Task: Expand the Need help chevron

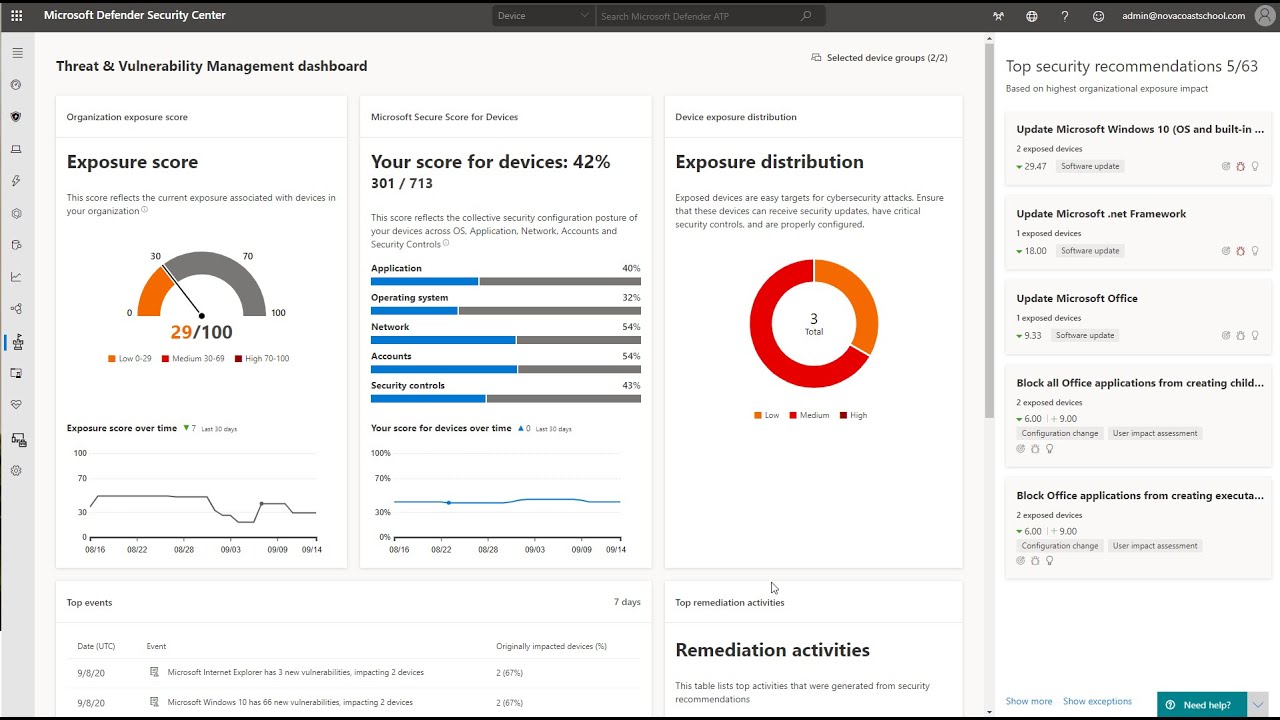Action: point(1258,704)
